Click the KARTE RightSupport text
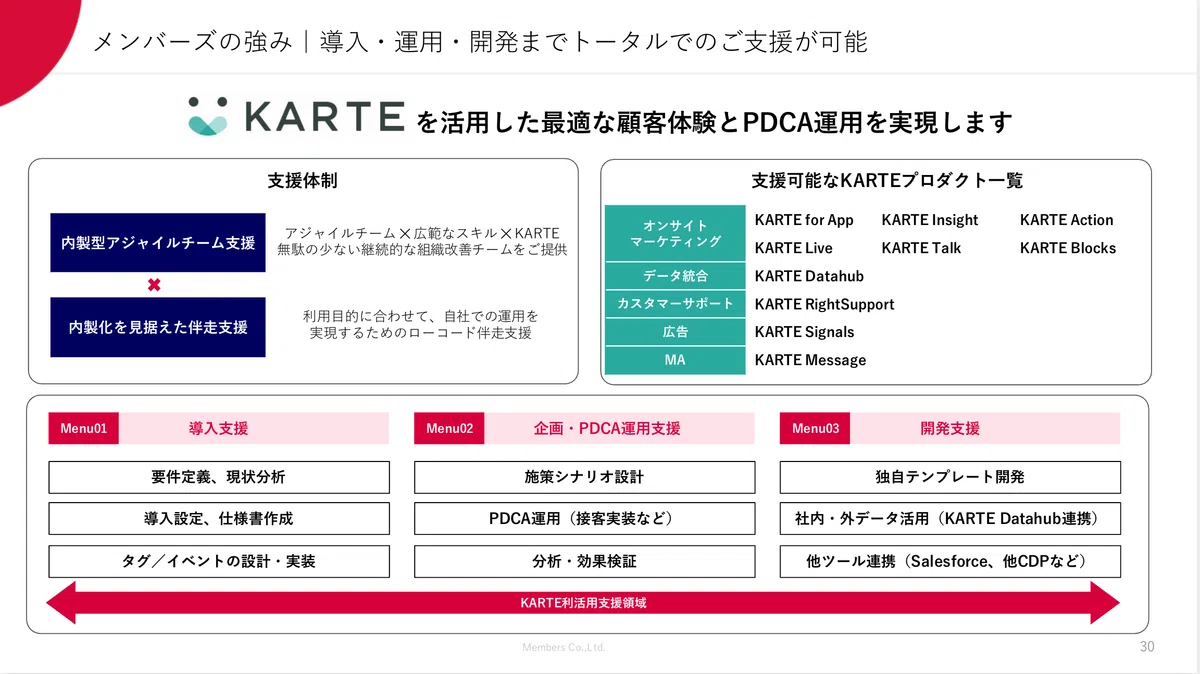 point(825,304)
